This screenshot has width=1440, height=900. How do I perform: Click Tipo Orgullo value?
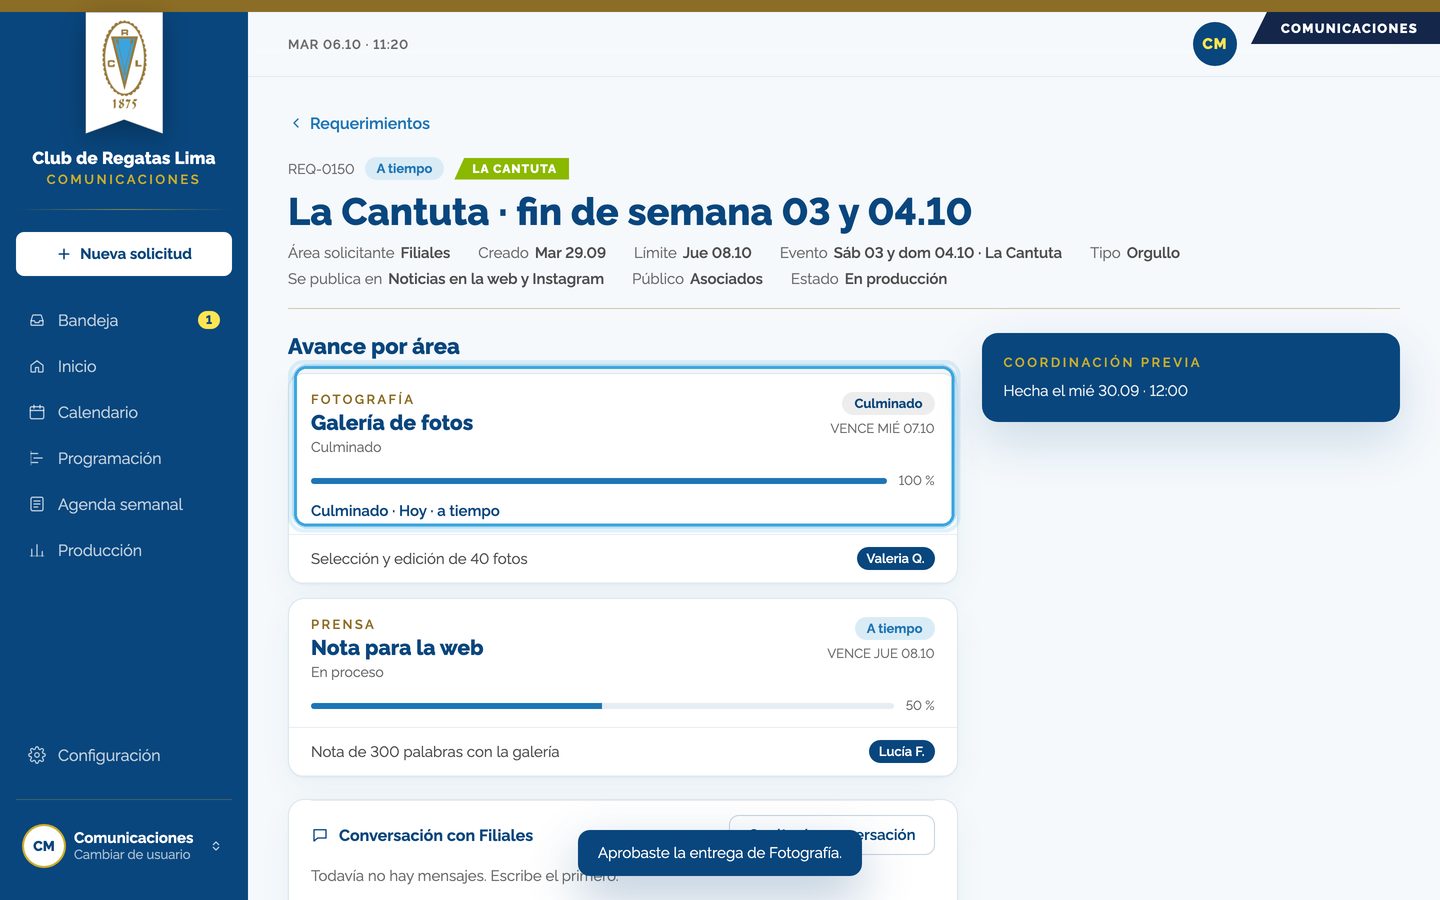tap(1153, 253)
